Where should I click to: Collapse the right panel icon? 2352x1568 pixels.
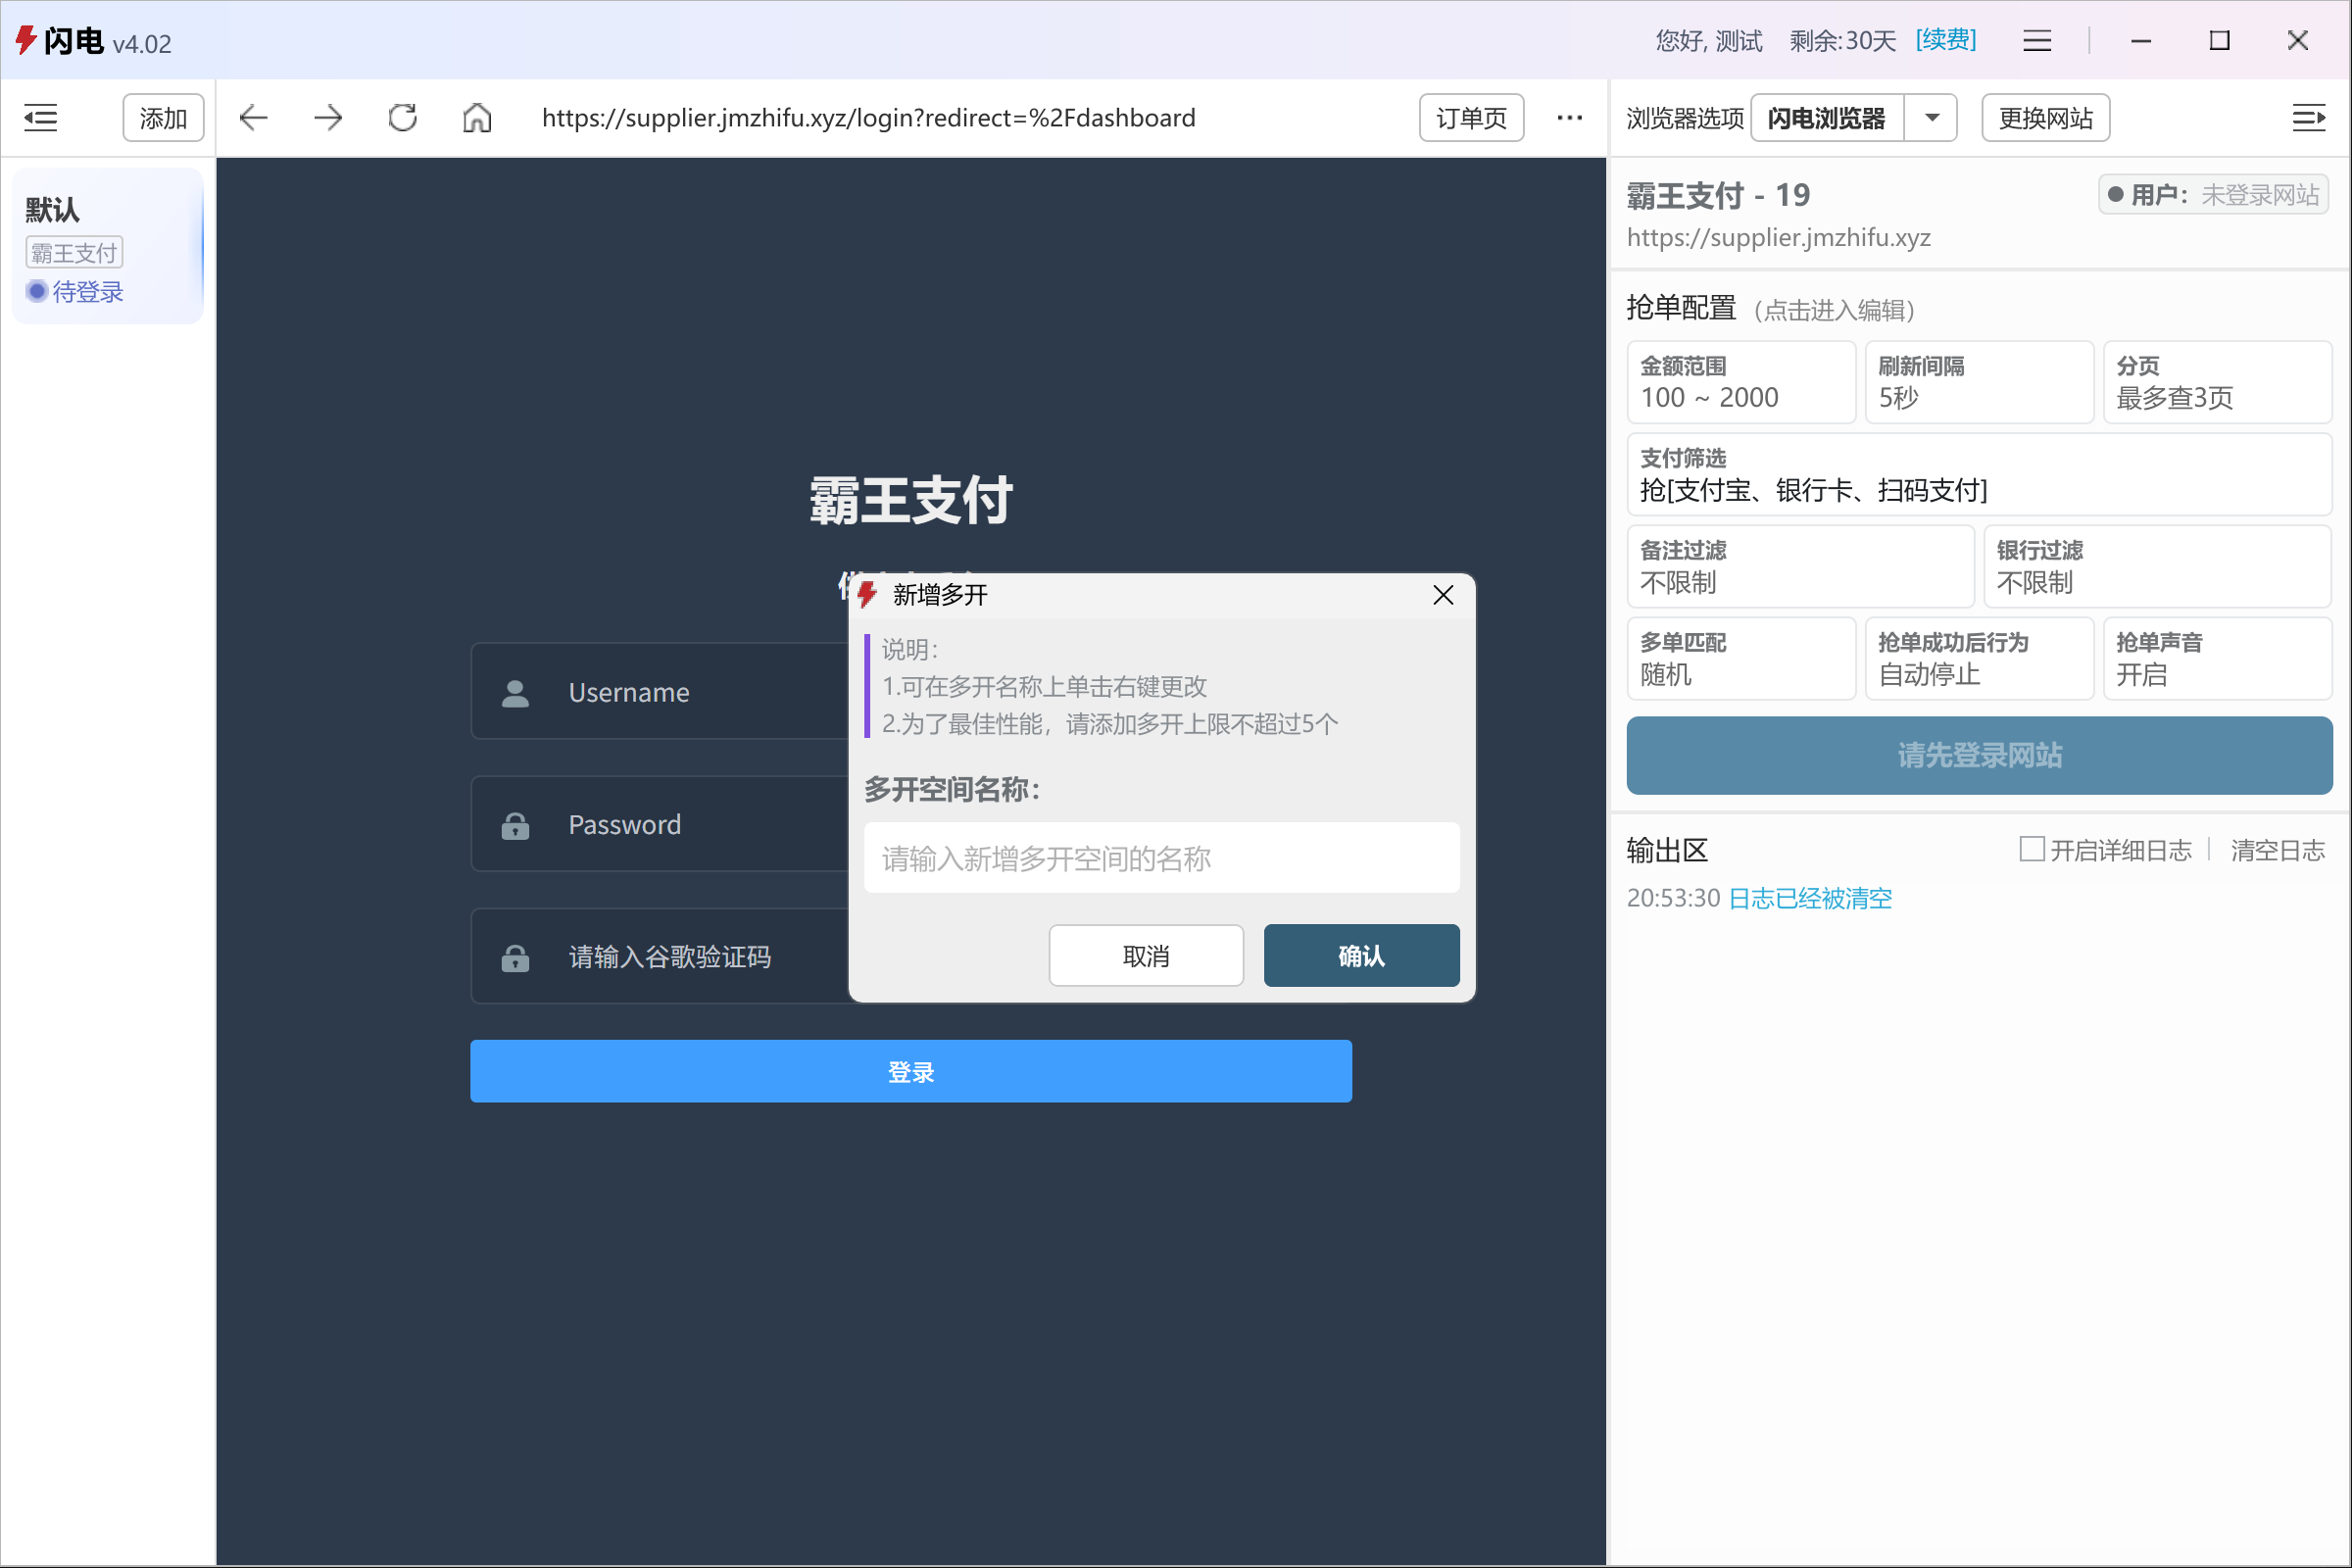click(2308, 118)
